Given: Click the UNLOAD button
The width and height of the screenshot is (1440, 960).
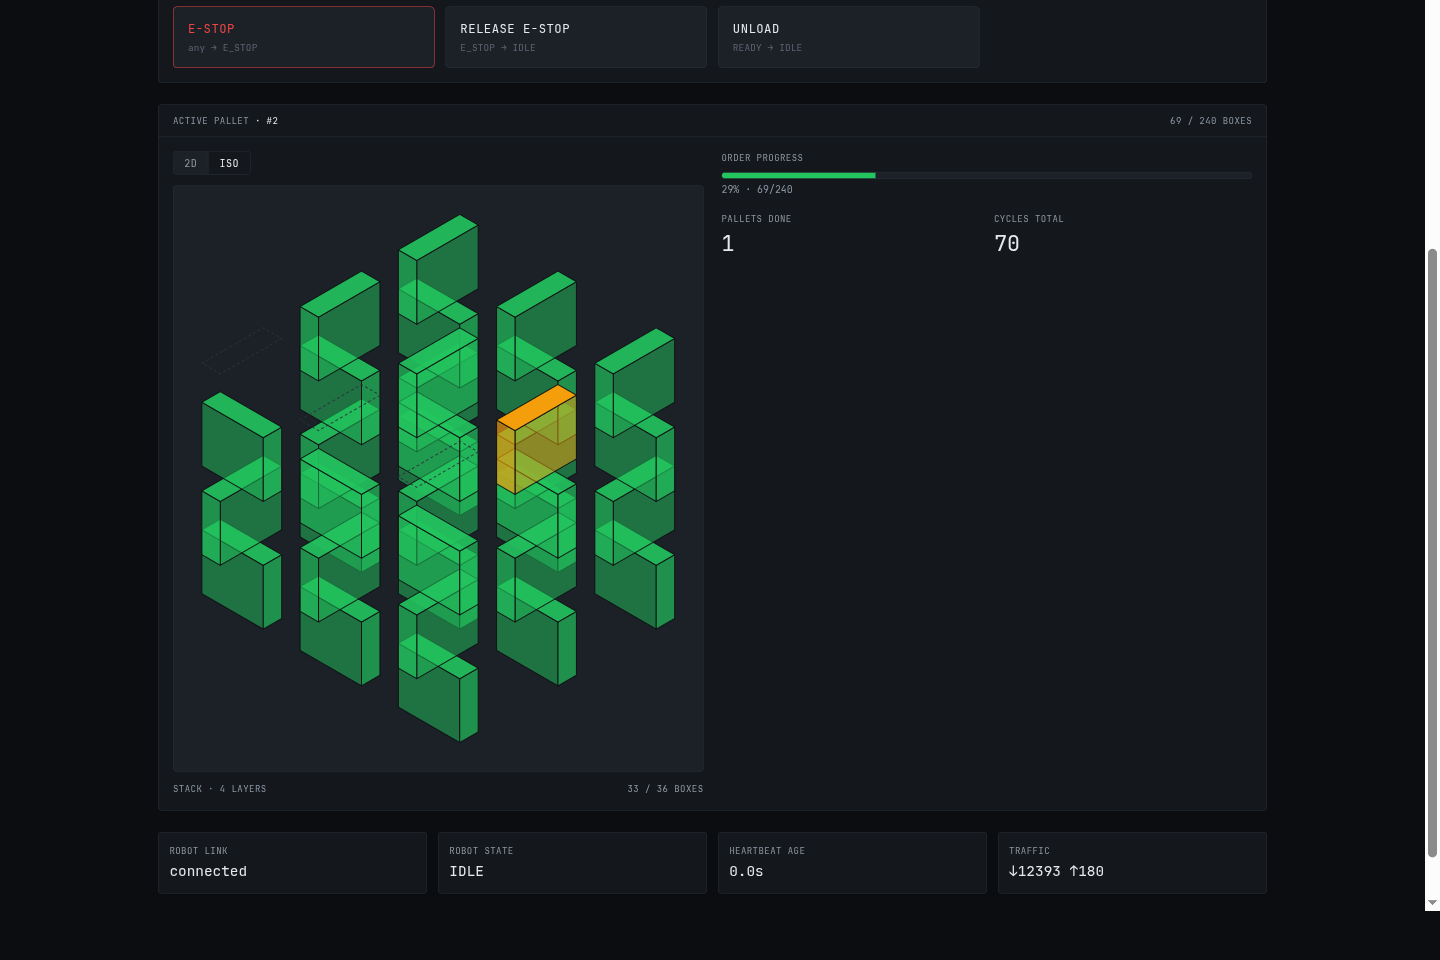Looking at the screenshot, I should click(848, 37).
